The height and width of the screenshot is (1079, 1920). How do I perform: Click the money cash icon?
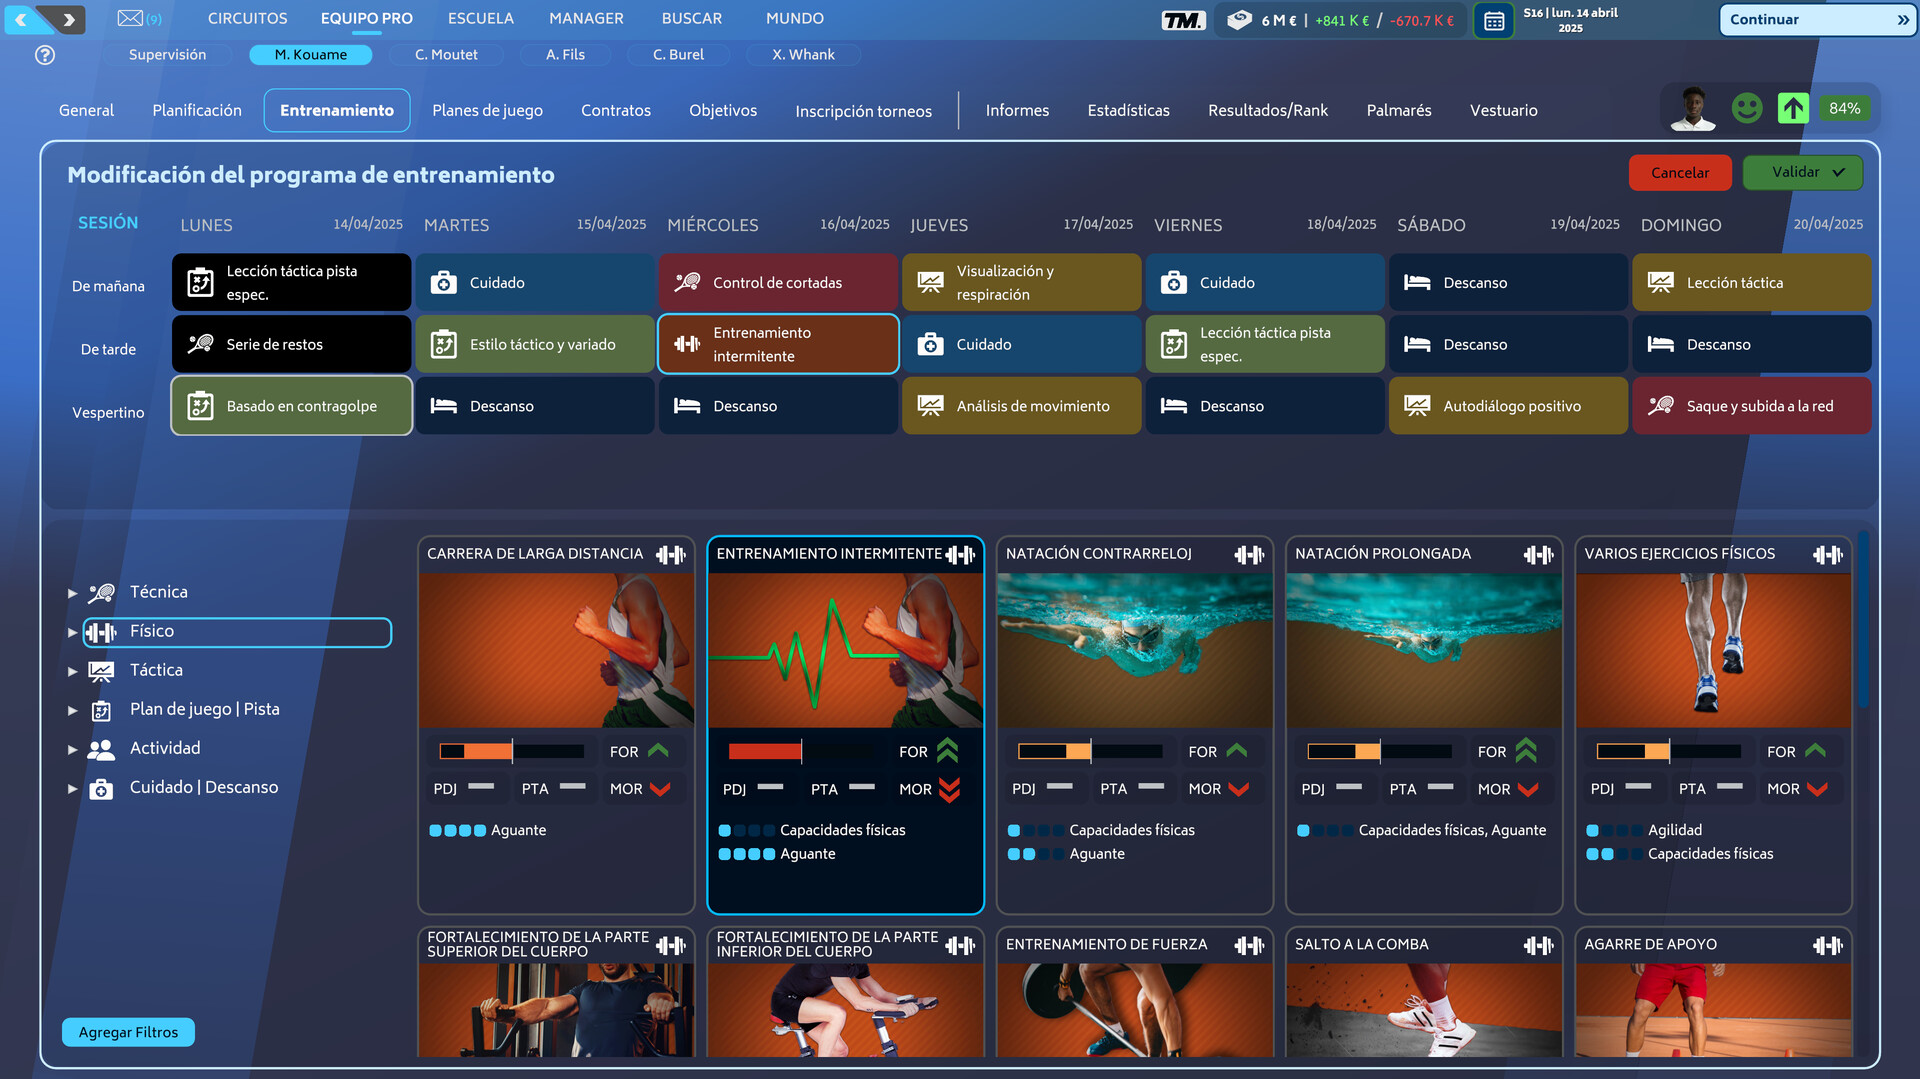pos(1239,19)
